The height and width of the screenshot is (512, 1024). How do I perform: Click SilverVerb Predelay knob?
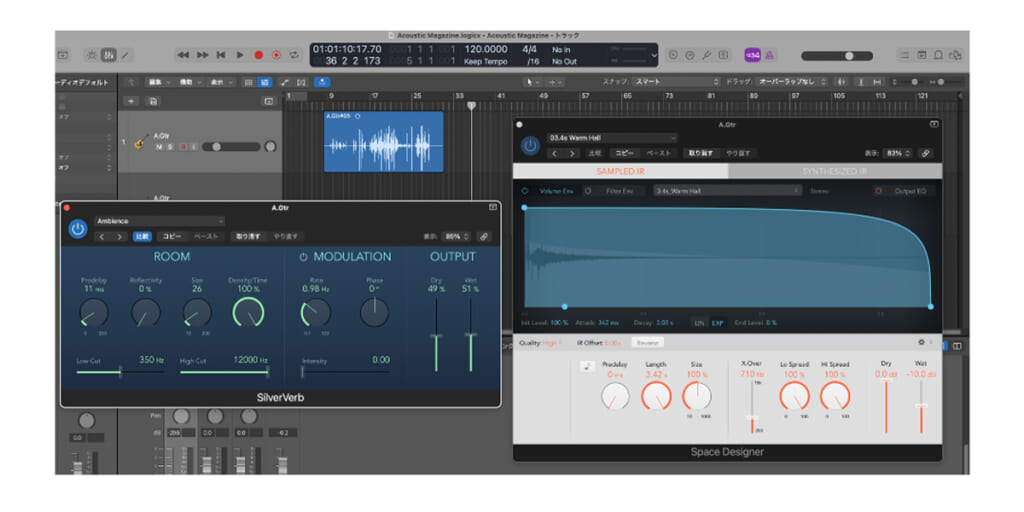click(x=93, y=313)
